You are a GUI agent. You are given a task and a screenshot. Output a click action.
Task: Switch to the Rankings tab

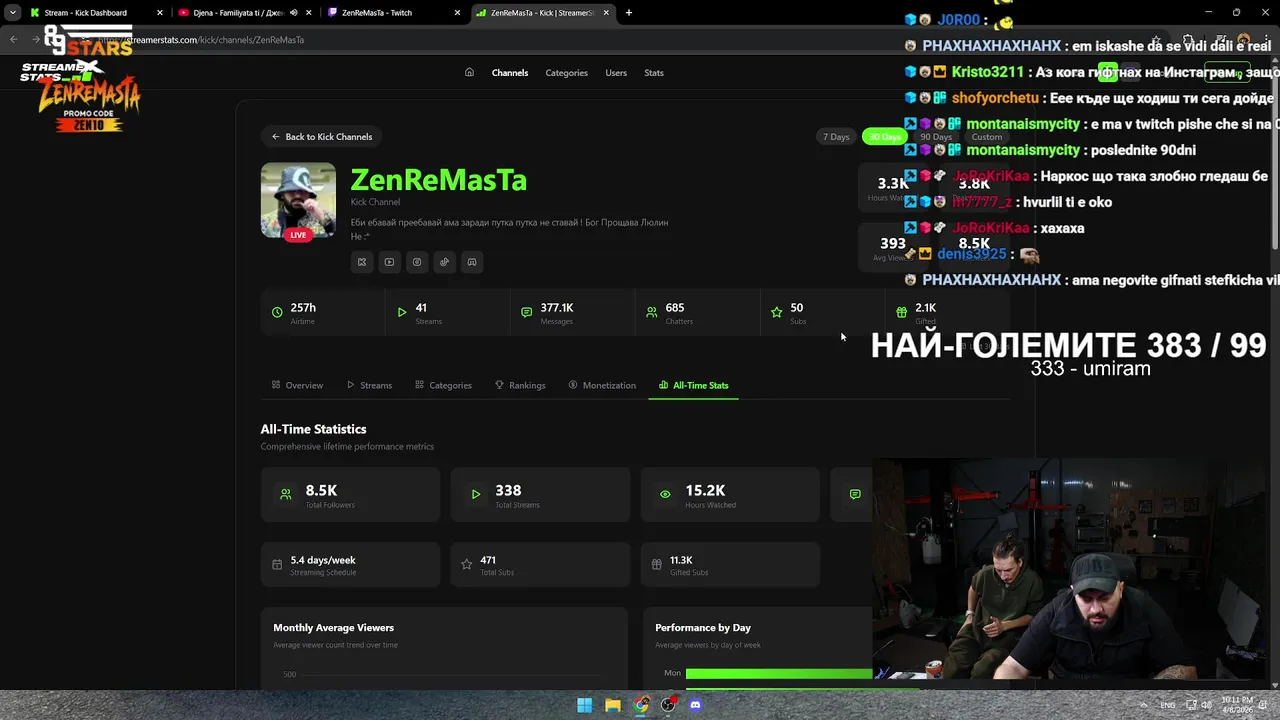[520, 385]
